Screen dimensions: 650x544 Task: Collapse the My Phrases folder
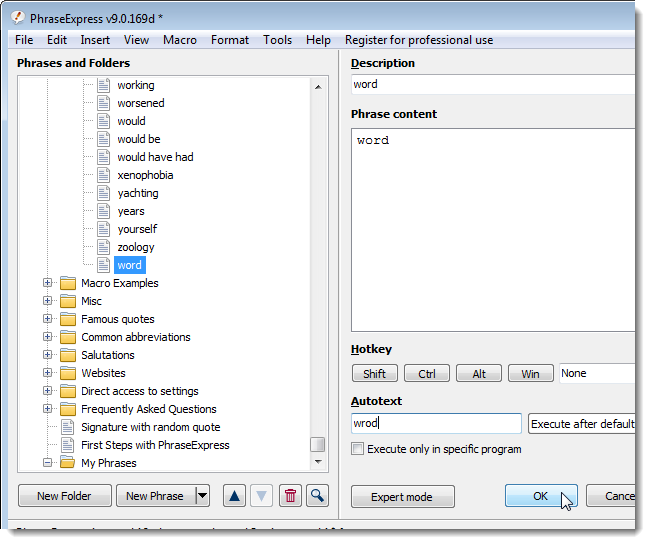coord(47,462)
